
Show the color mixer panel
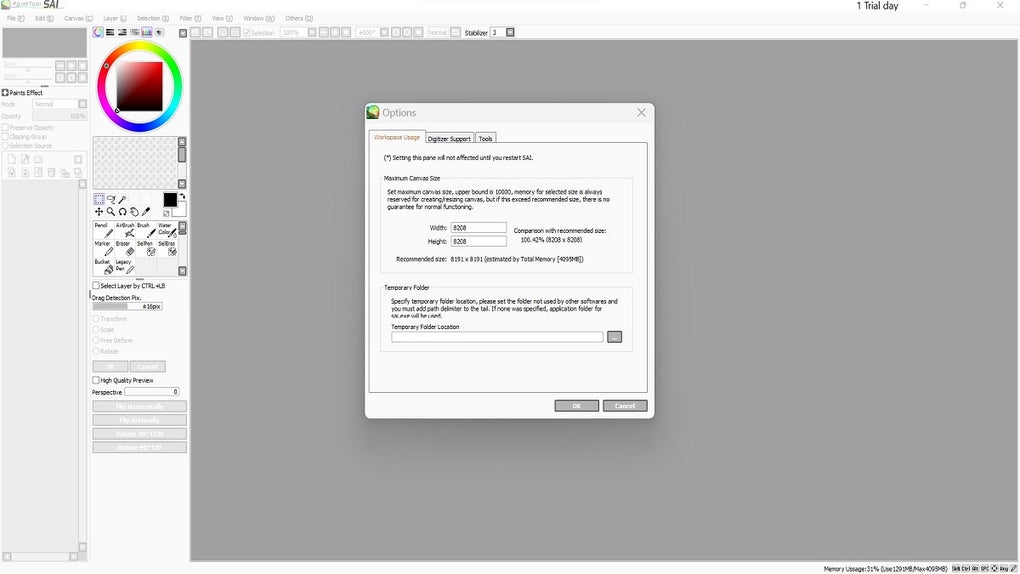[x=135, y=32]
